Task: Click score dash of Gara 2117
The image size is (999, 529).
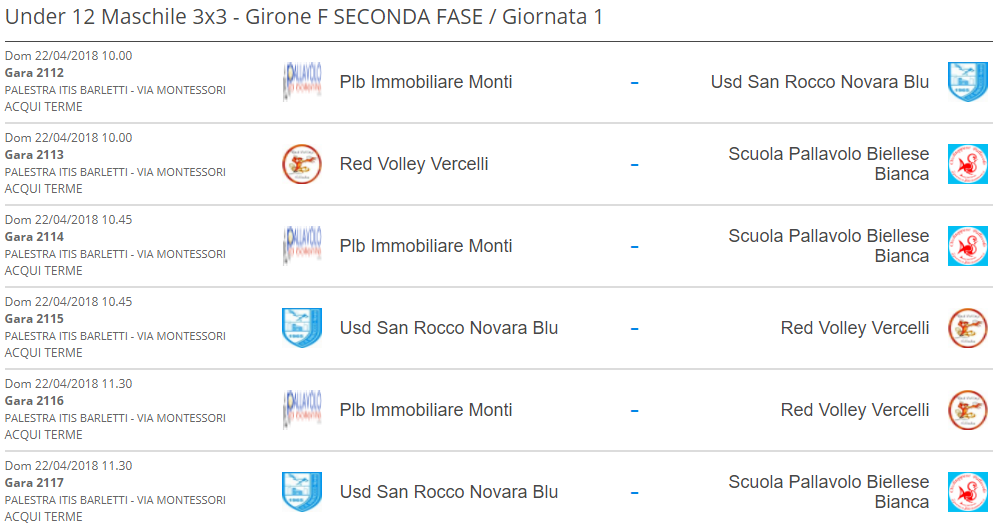Action: (x=635, y=493)
